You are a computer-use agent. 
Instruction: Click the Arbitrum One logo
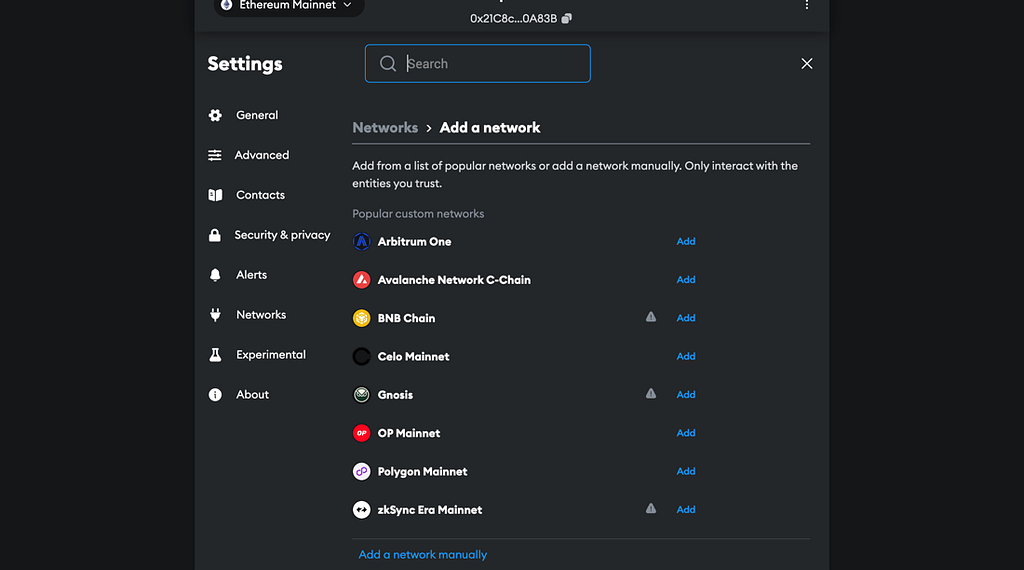click(361, 242)
